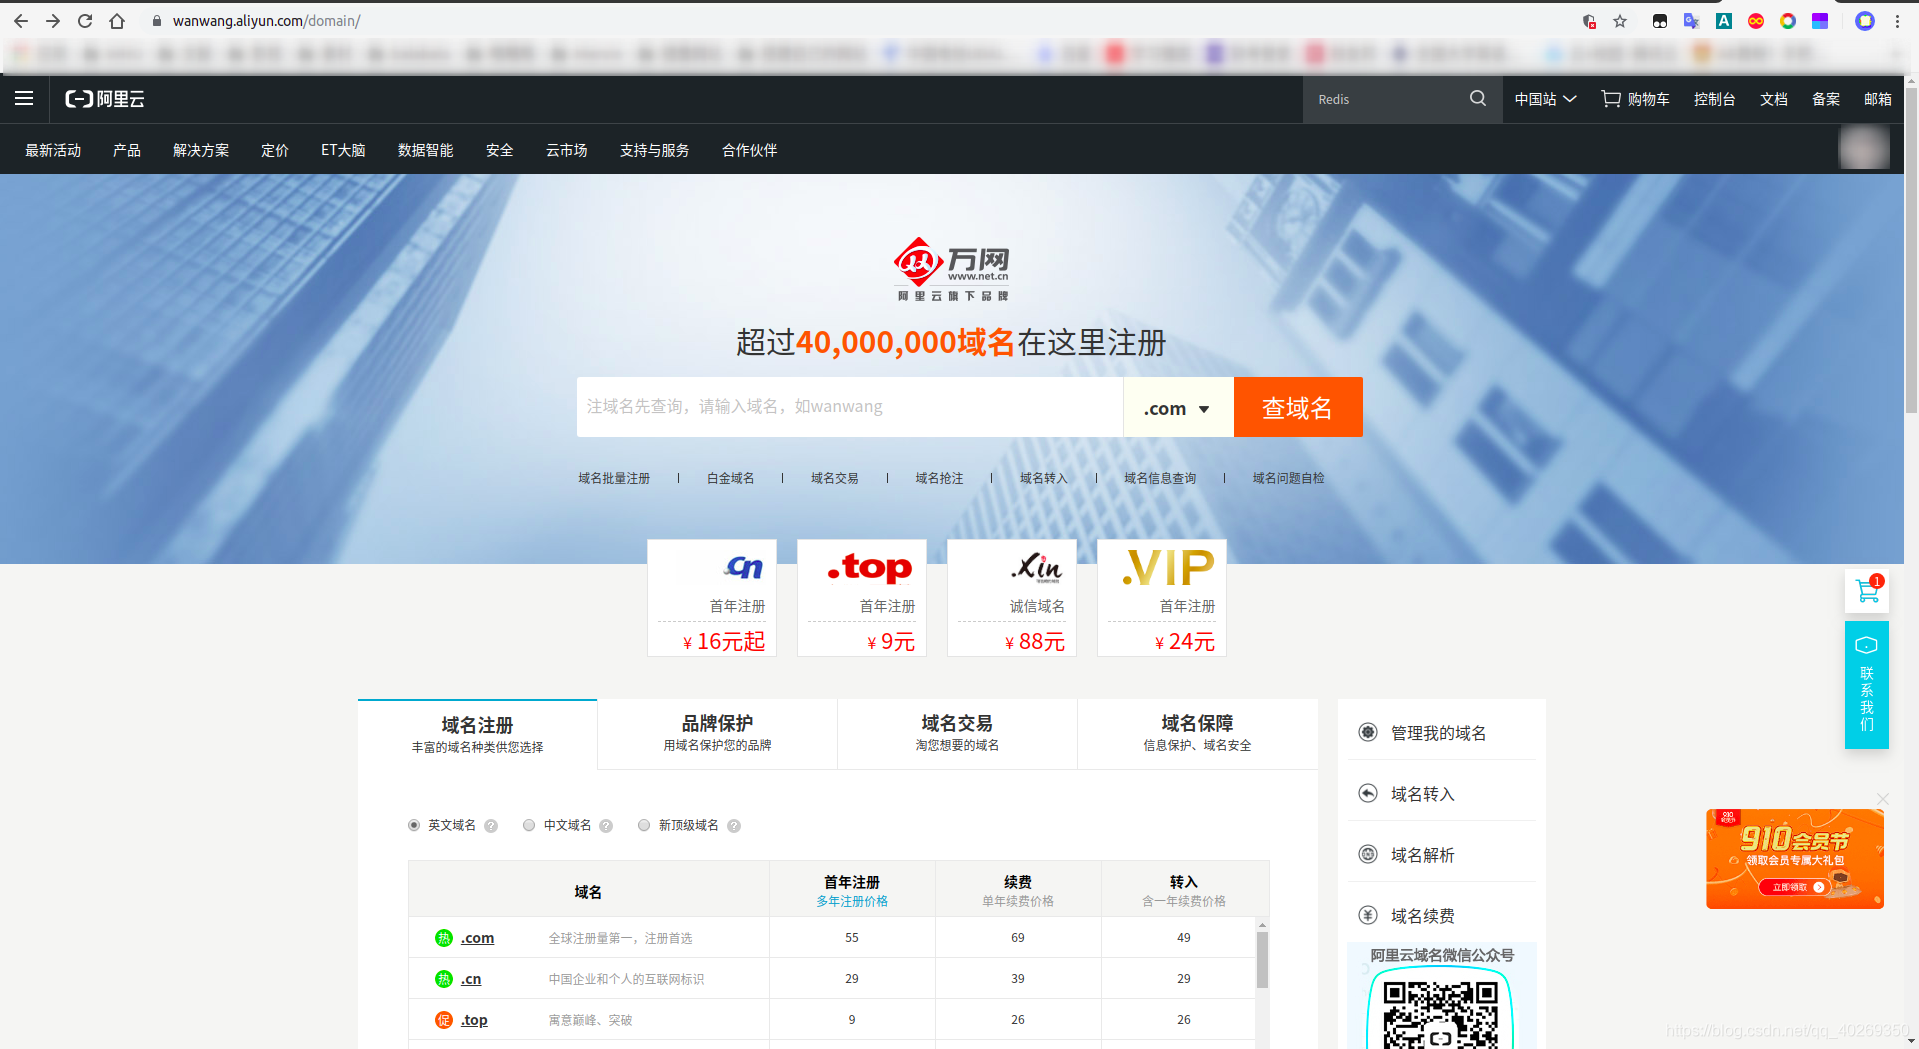1919x1049 pixels.
Task: Open the 域名注册 tab
Action: point(478,734)
